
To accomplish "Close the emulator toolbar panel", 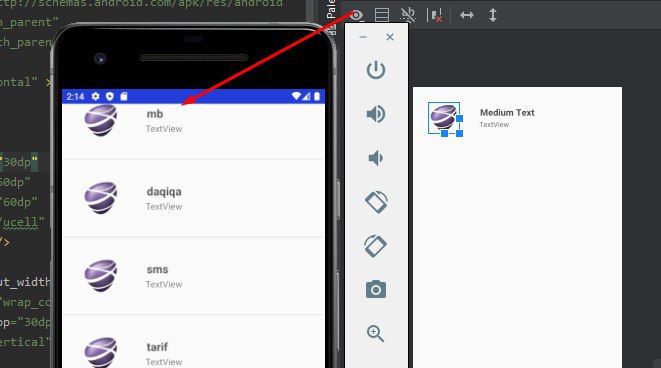I will 390,37.
